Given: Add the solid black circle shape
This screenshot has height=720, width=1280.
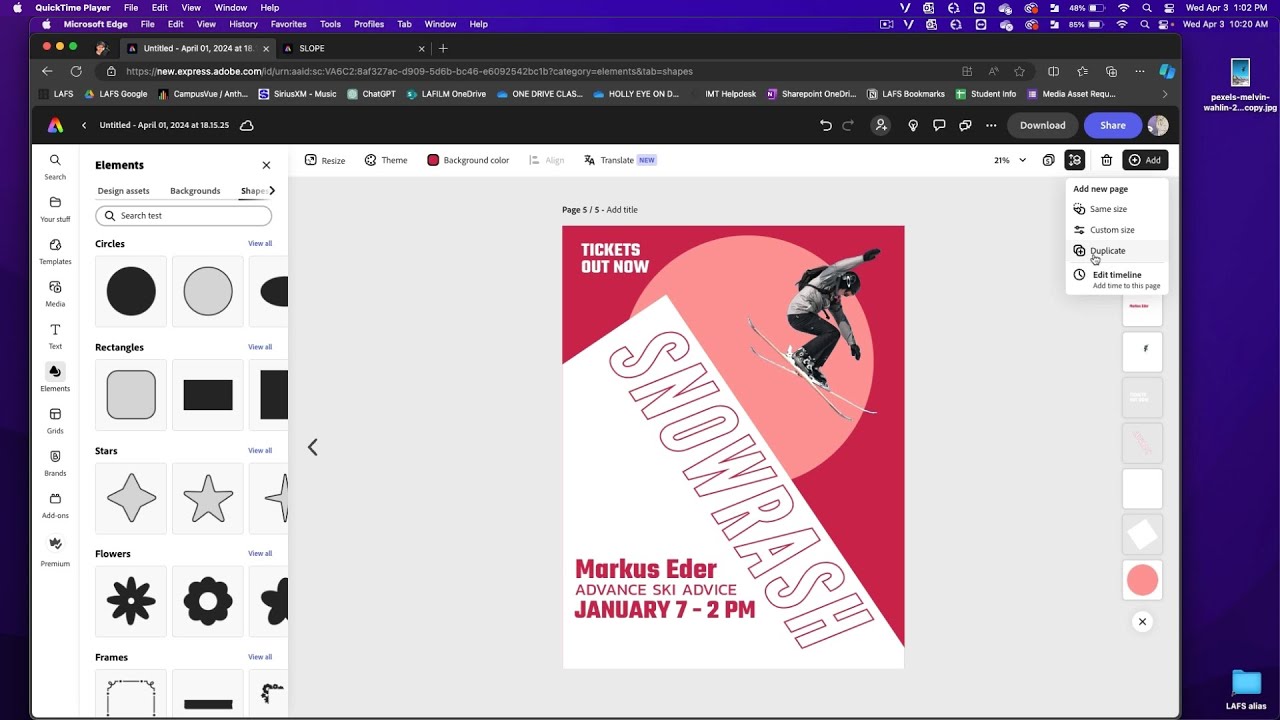Looking at the screenshot, I should 131,291.
